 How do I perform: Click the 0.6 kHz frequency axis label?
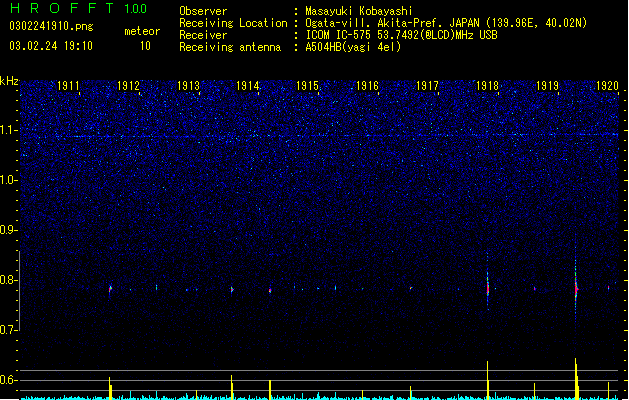[x=8, y=380]
